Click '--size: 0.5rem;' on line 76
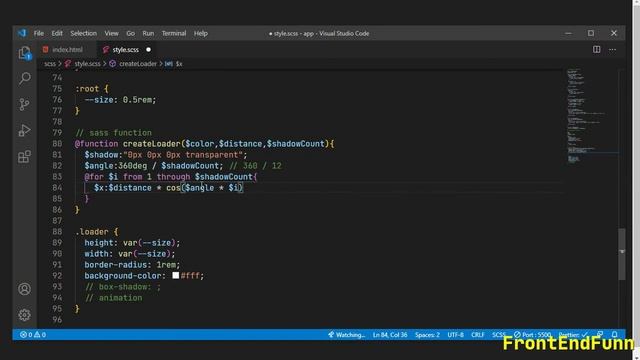 pos(120,100)
